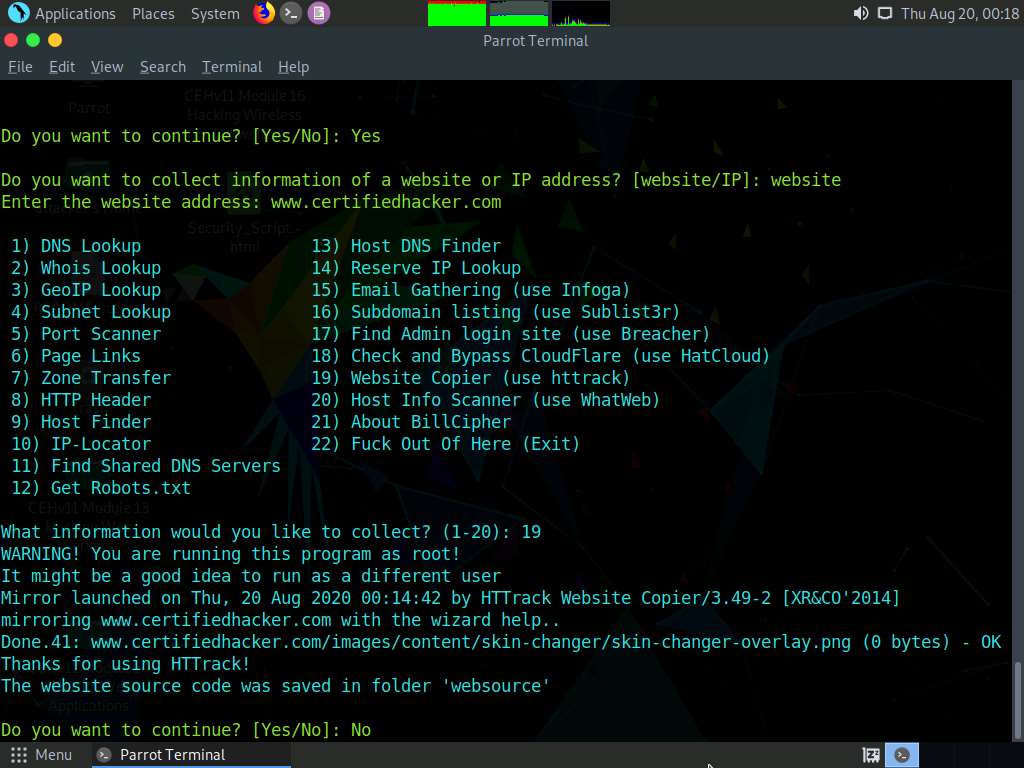Image resolution: width=1024 pixels, height=768 pixels.
Task: Click the text '2) Whois Lookup'
Action: click(86, 268)
